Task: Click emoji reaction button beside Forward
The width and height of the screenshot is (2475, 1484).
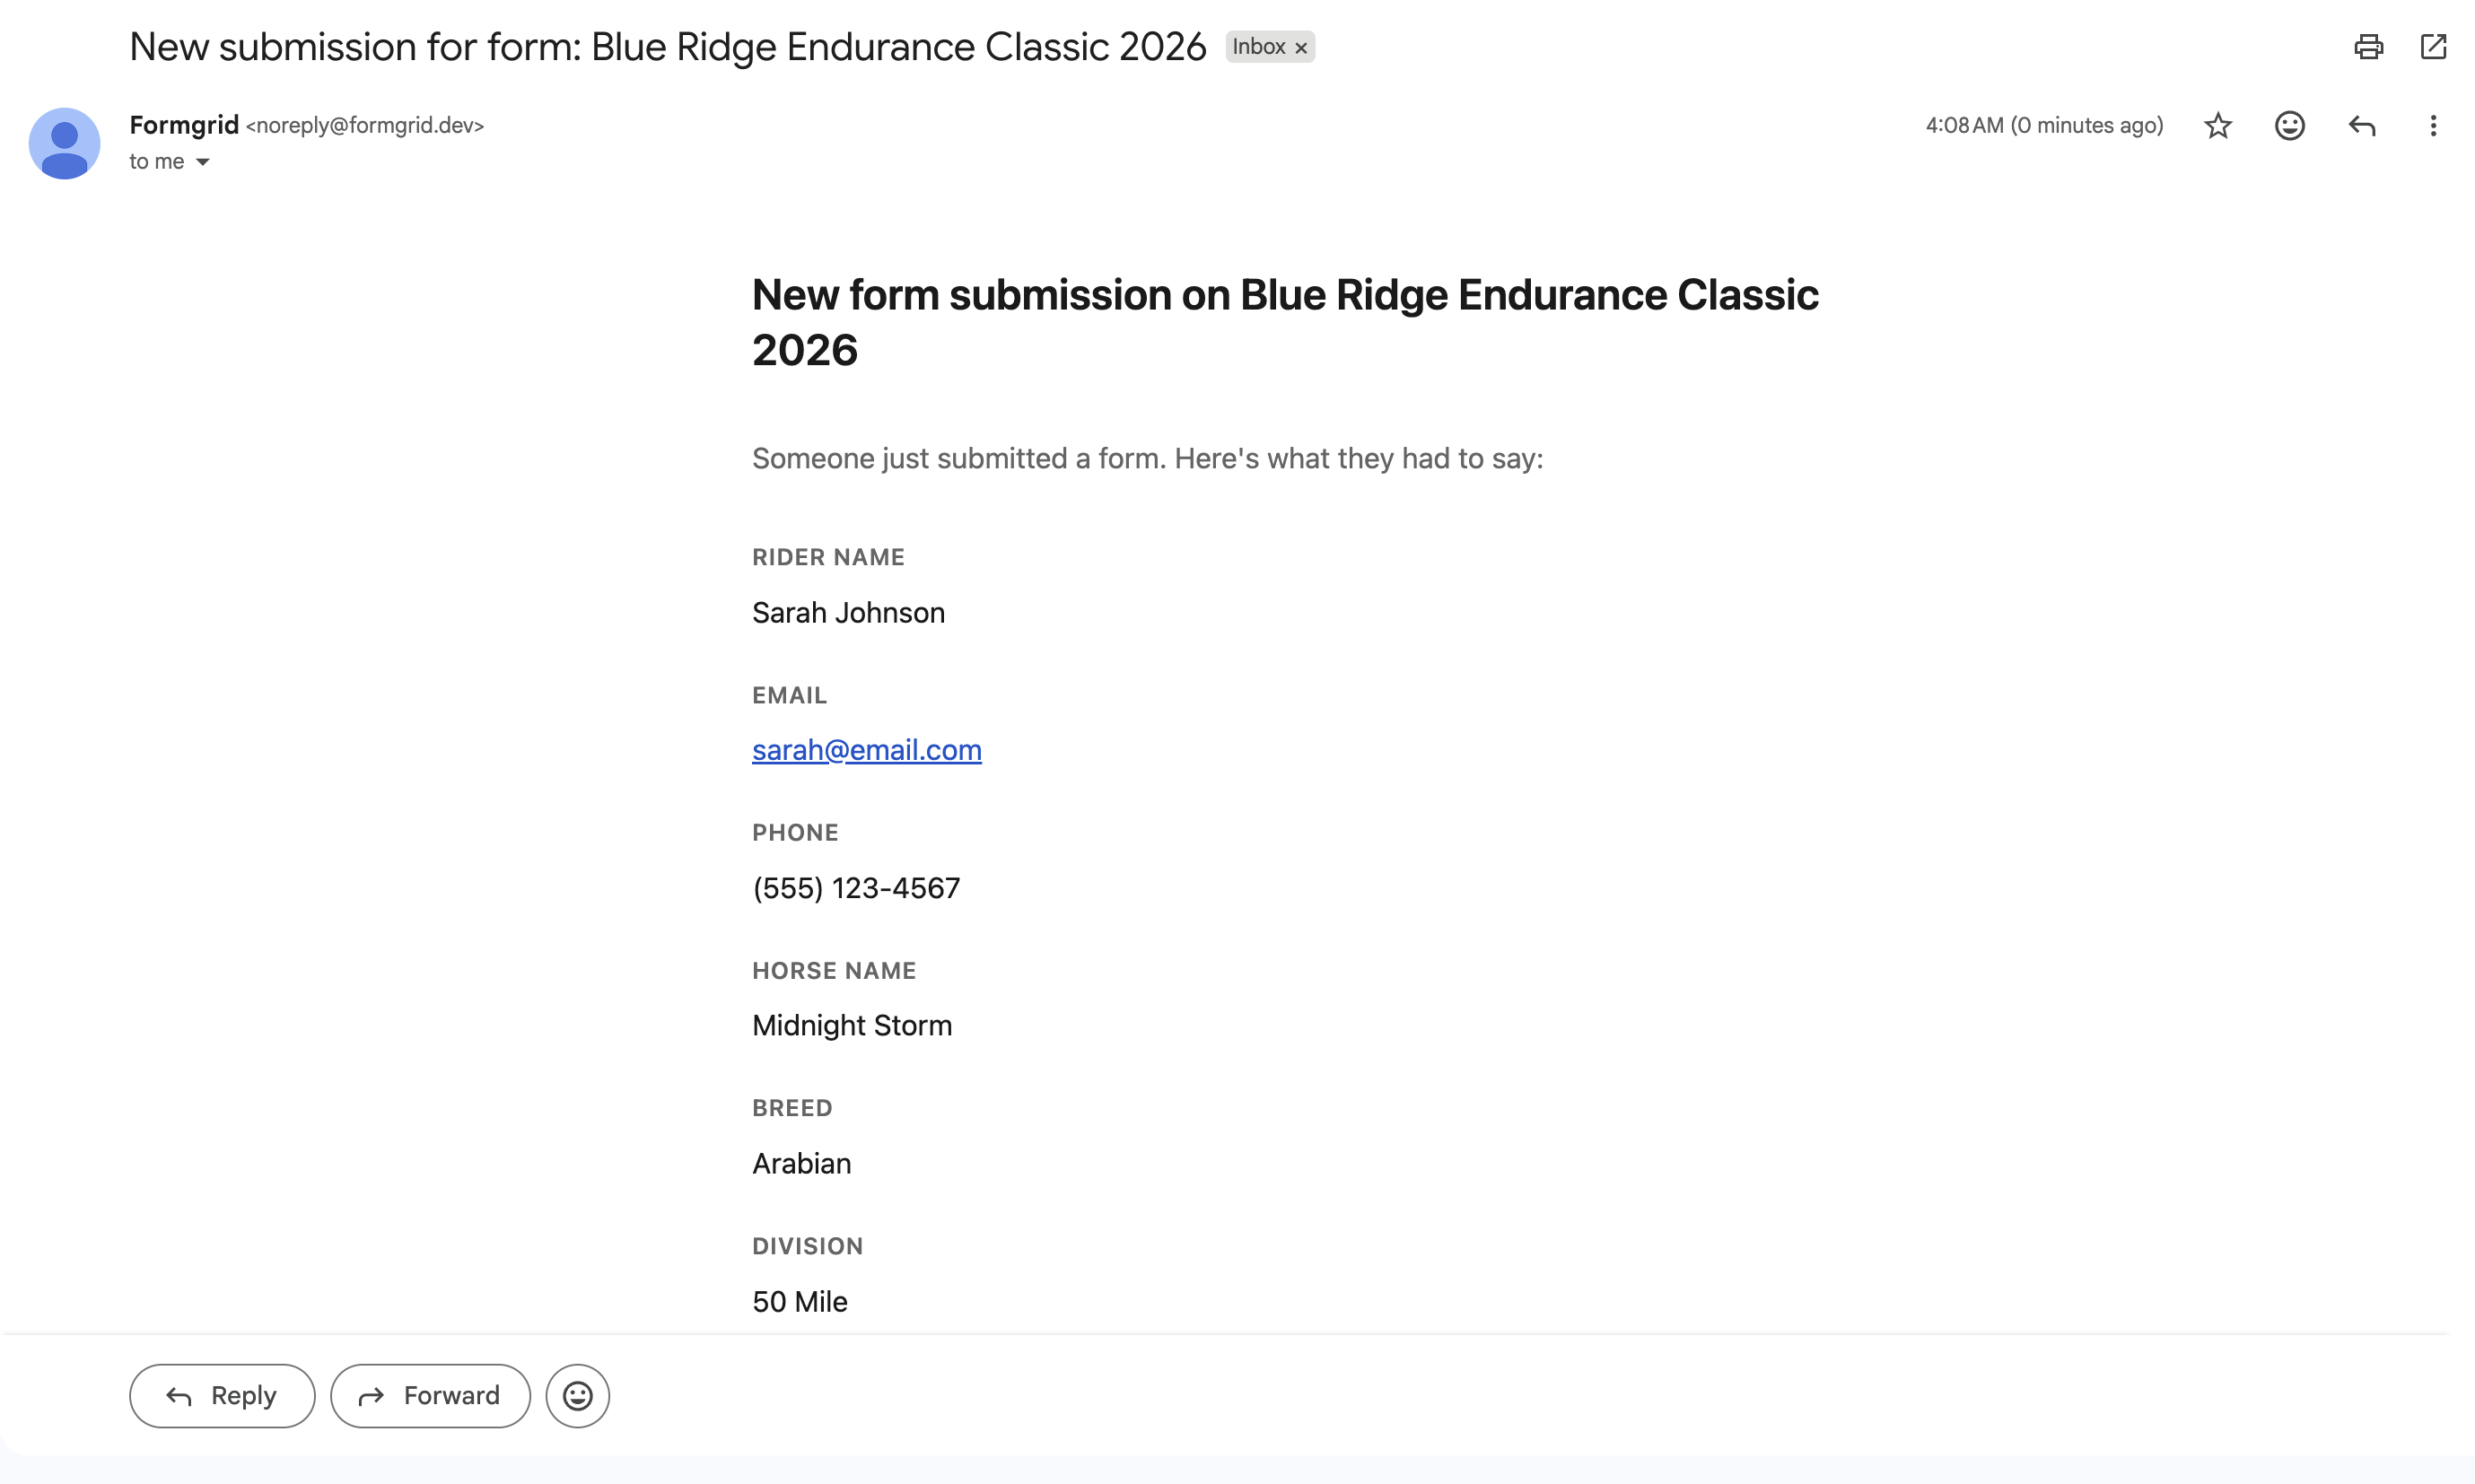Action: 577,1395
